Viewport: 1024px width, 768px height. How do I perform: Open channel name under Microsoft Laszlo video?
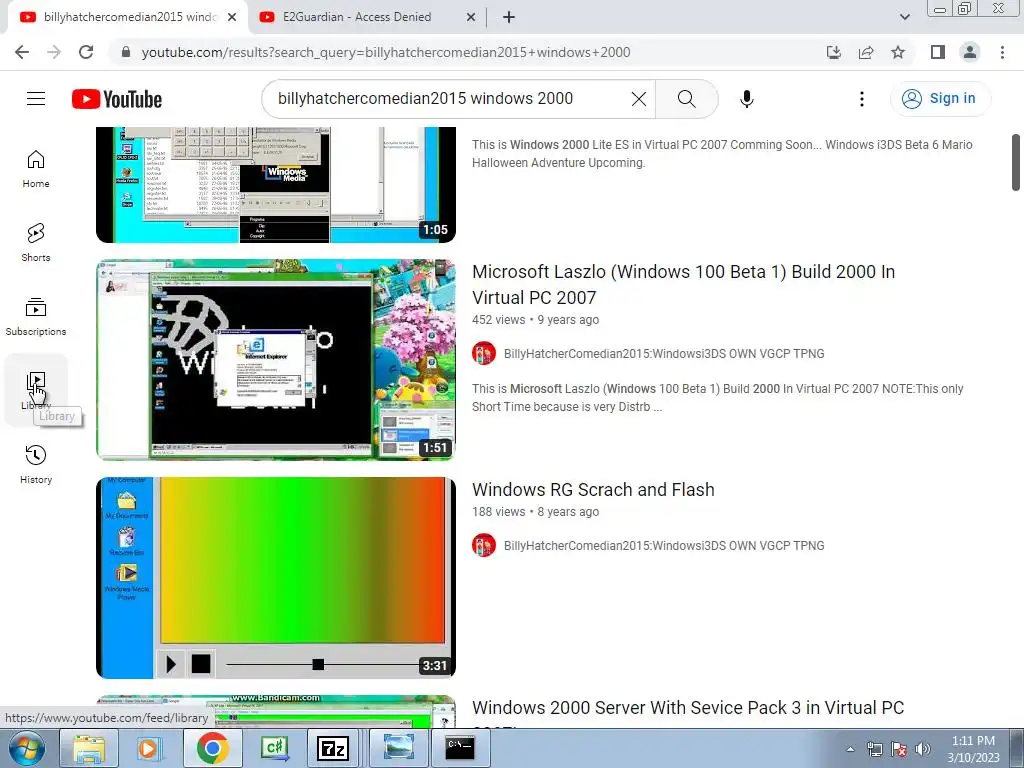coord(664,353)
